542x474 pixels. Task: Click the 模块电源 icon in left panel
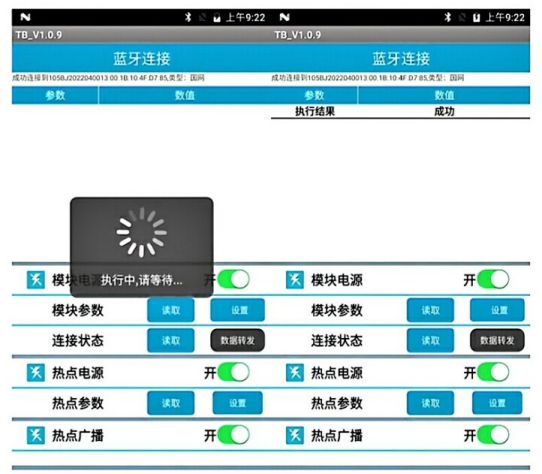36,280
